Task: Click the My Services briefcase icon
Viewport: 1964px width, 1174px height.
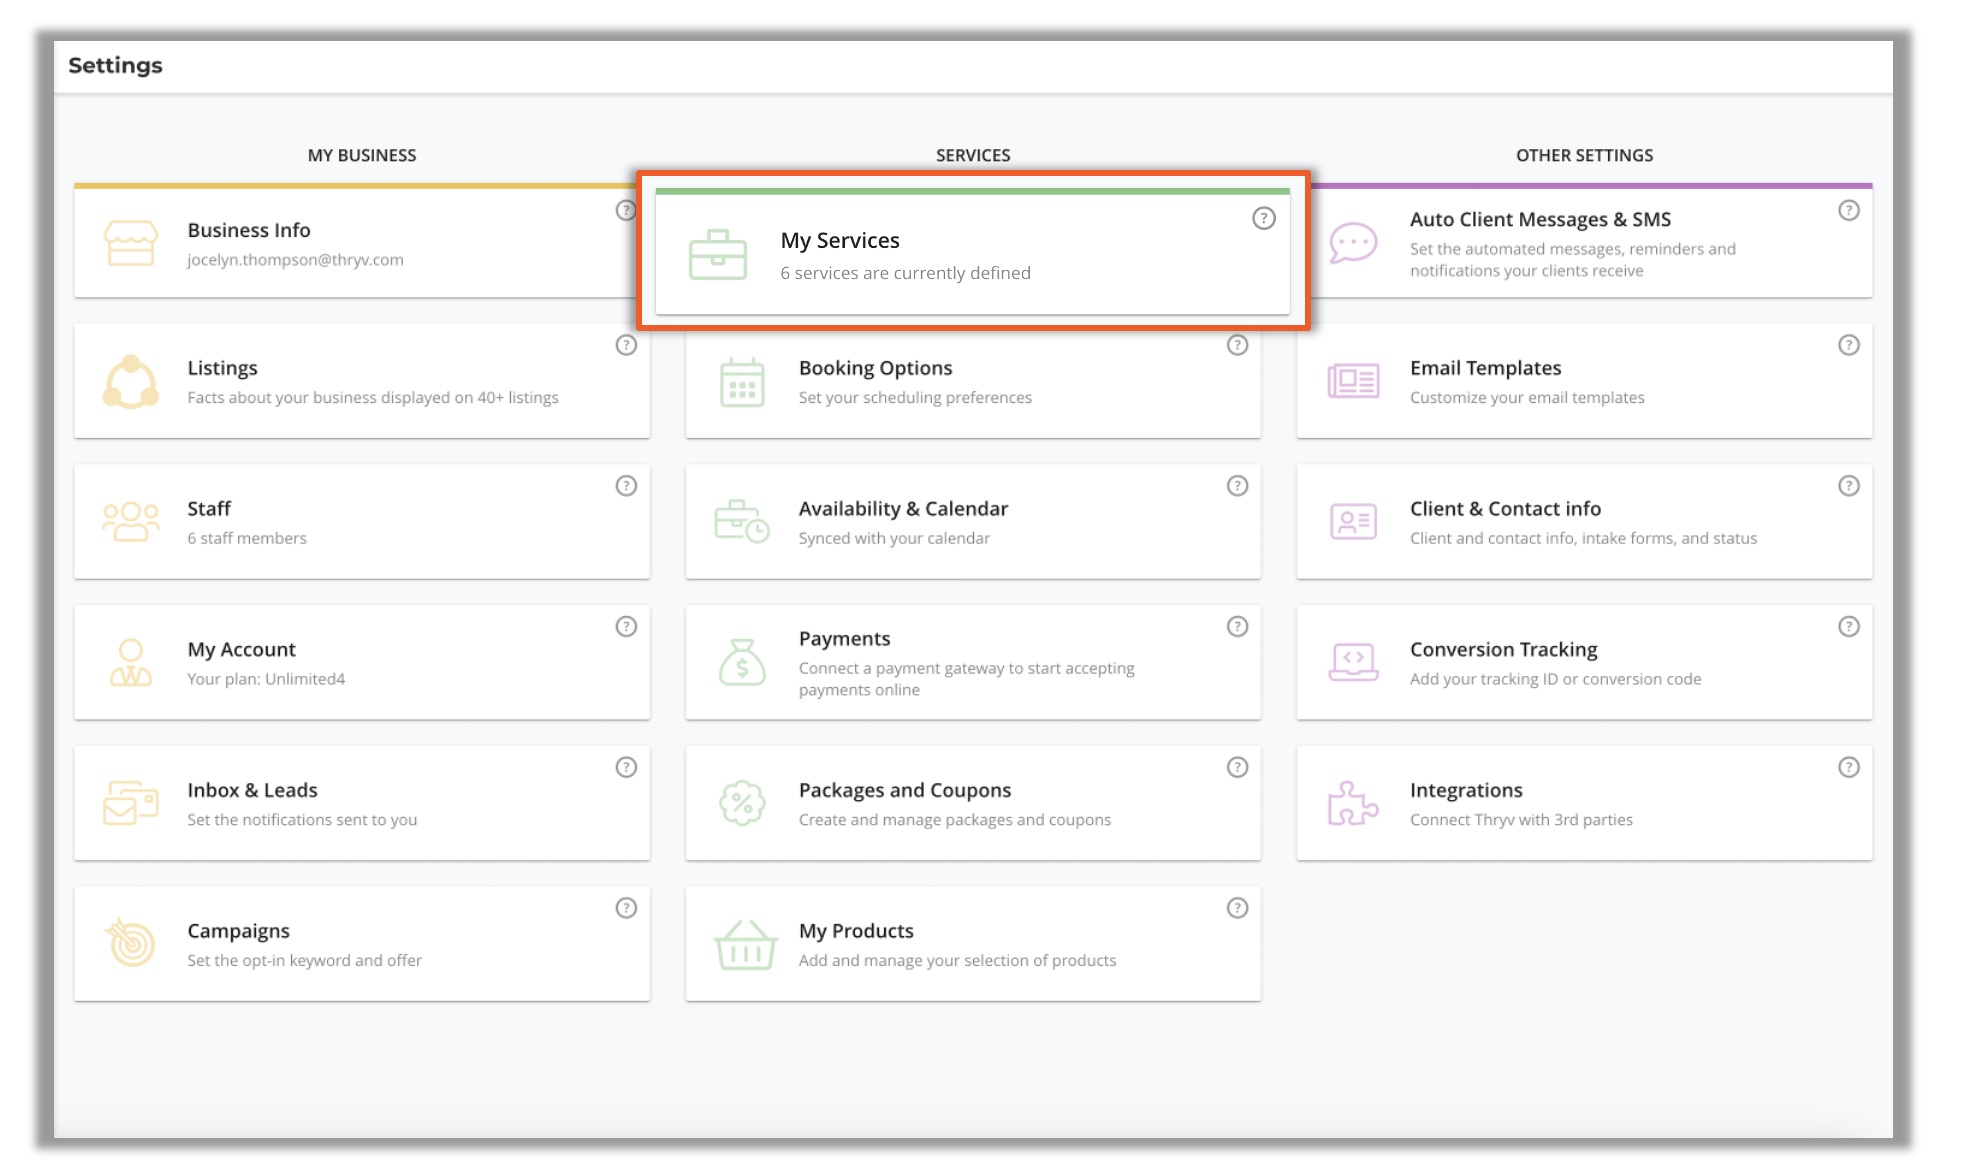Action: tap(718, 255)
